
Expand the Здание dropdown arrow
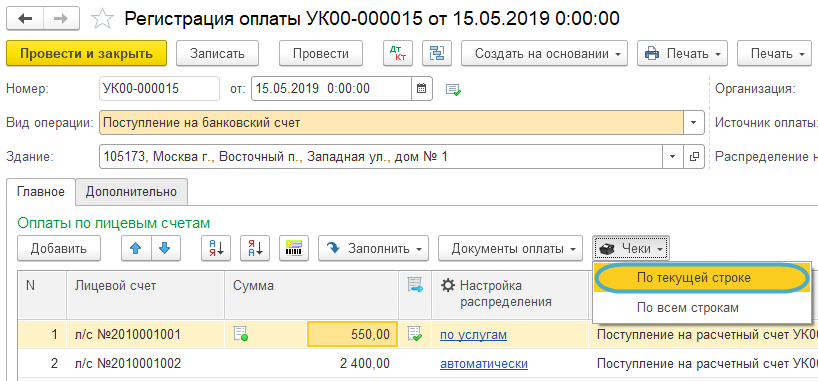(673, 157)
